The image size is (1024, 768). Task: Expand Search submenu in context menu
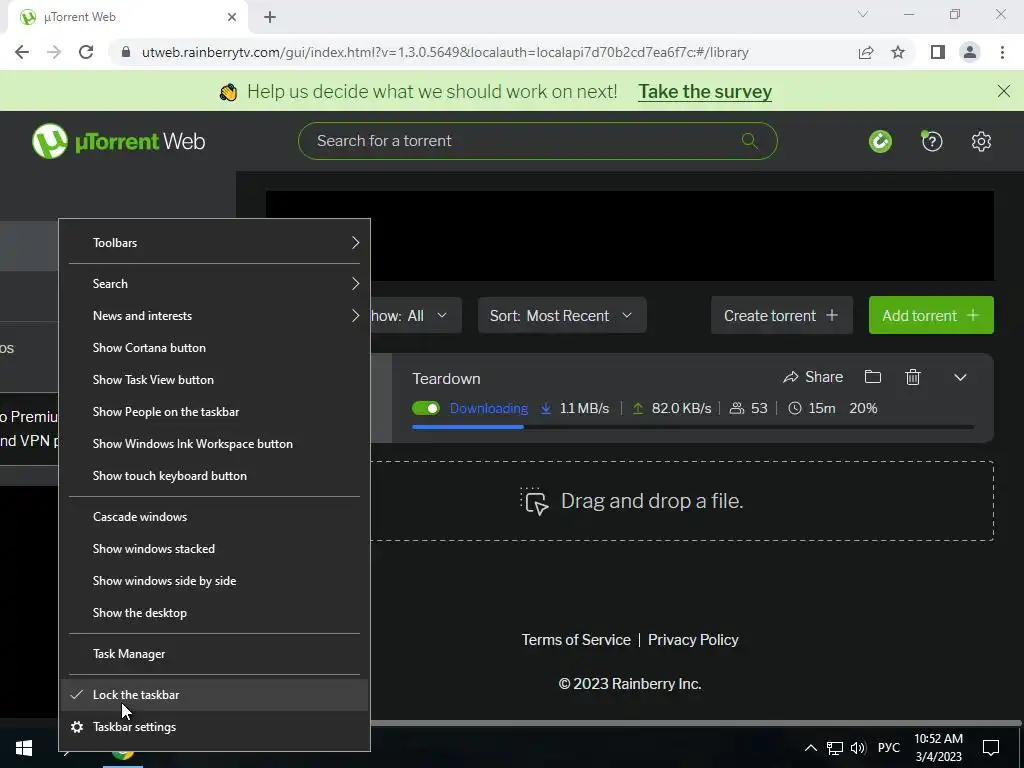214,284
